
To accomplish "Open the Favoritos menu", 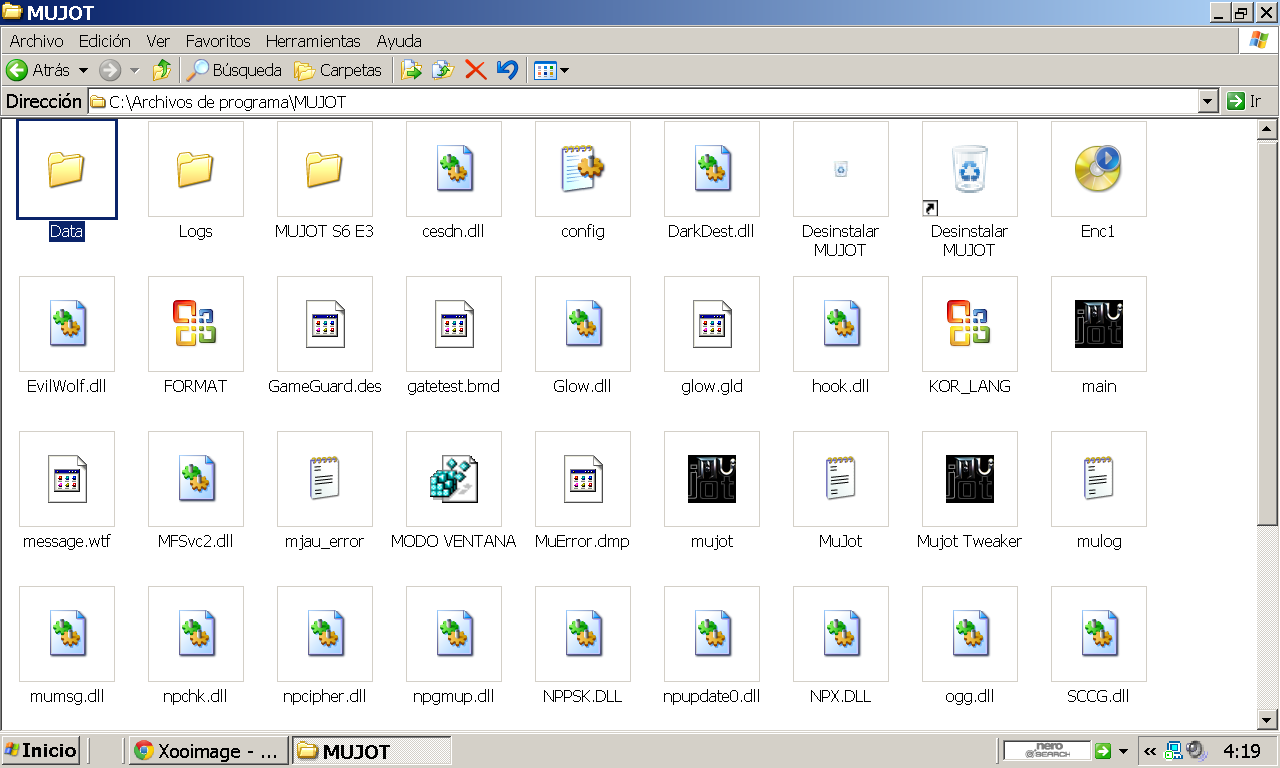I will coord(218,41).
